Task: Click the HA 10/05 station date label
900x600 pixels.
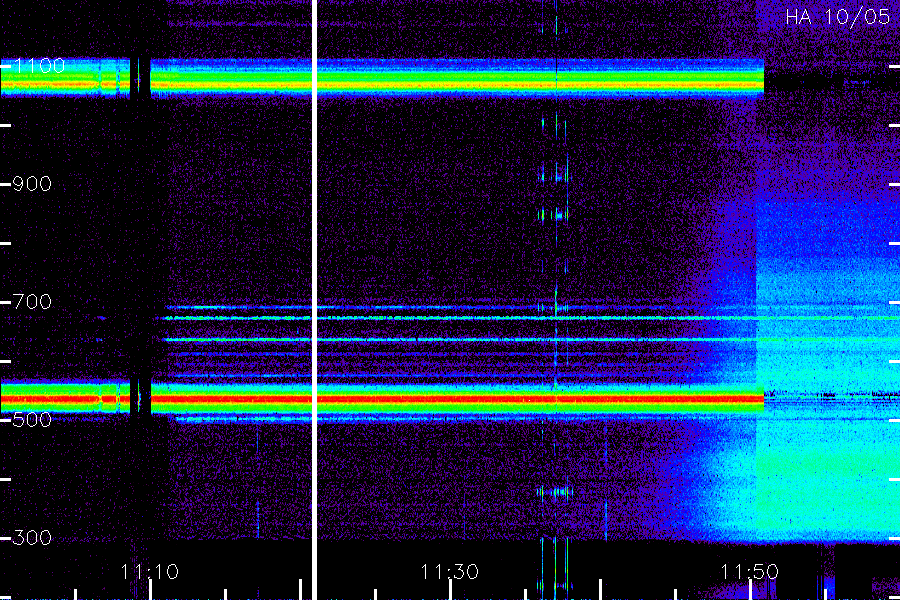Action: pyautogui.click(x=837, y=16)
